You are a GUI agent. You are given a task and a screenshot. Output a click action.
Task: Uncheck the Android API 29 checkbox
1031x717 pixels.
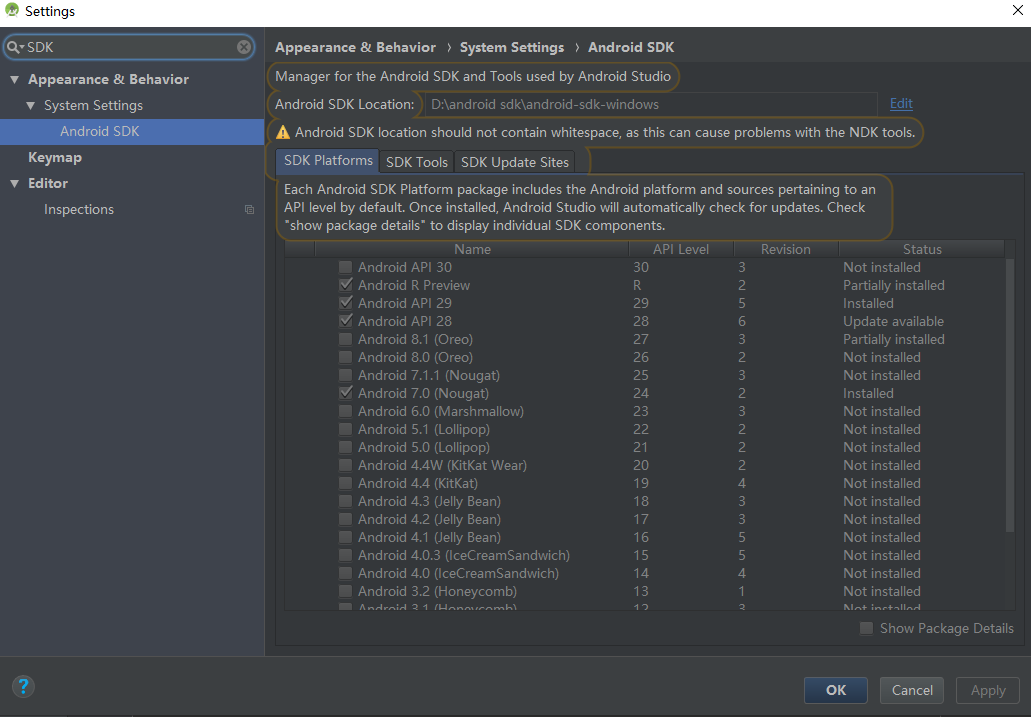click(345, 303)
